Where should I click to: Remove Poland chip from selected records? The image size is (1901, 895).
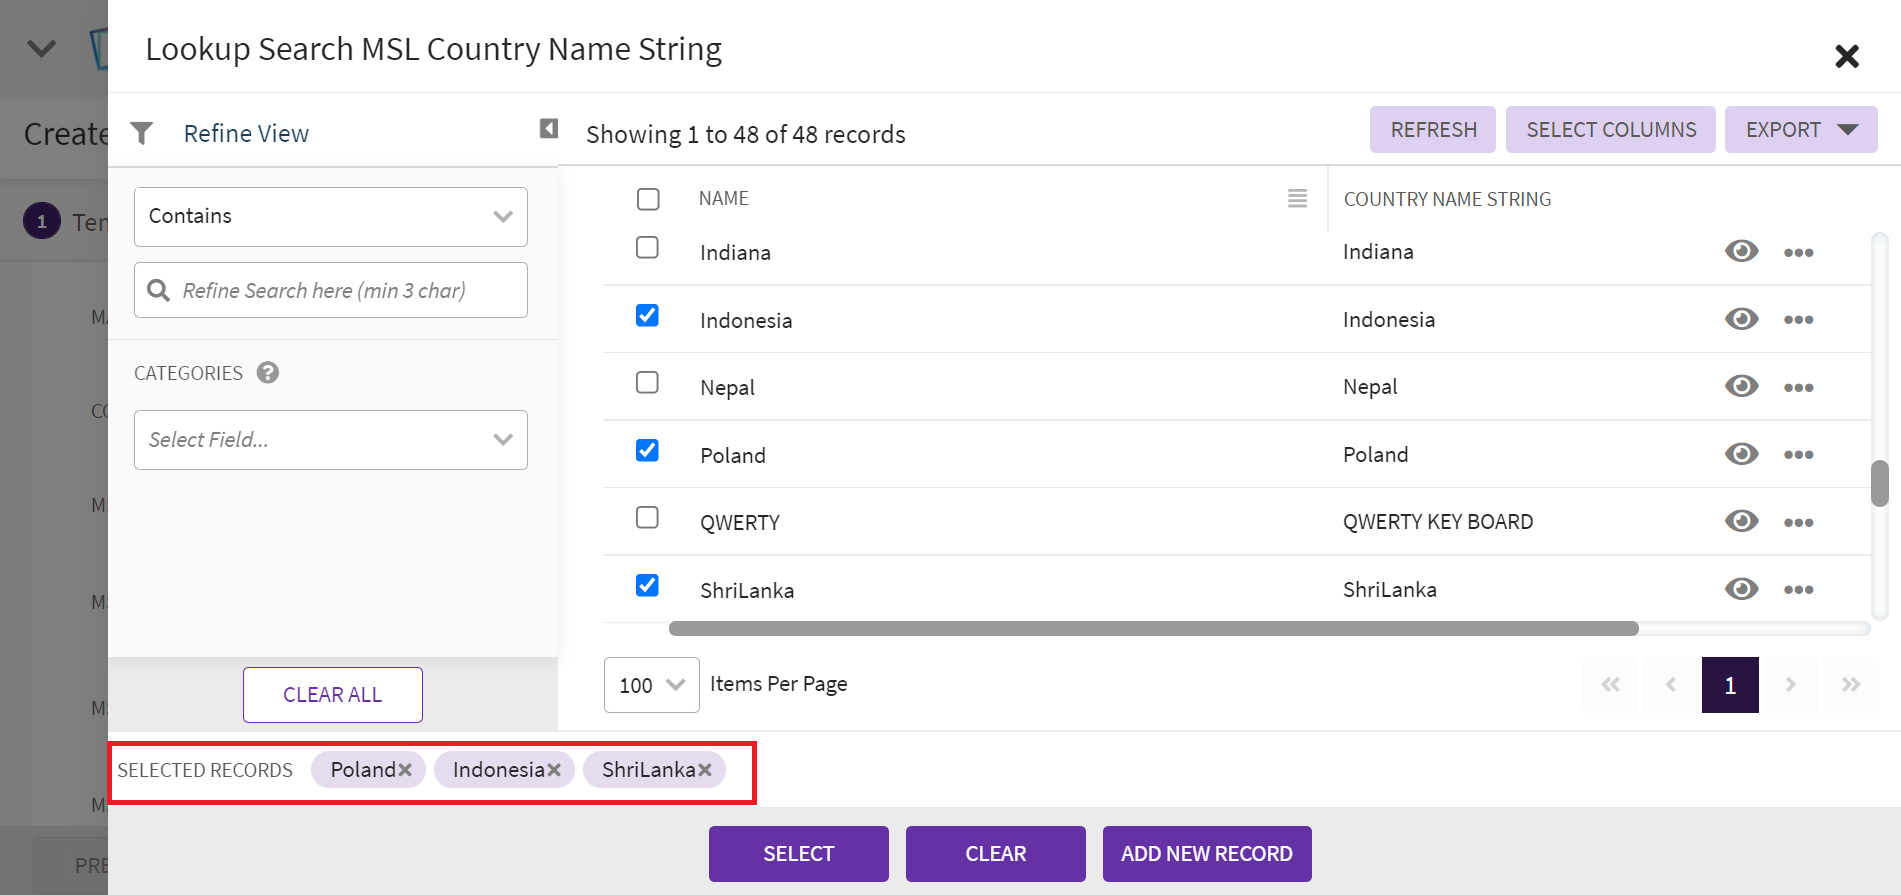tap(405, 770)
